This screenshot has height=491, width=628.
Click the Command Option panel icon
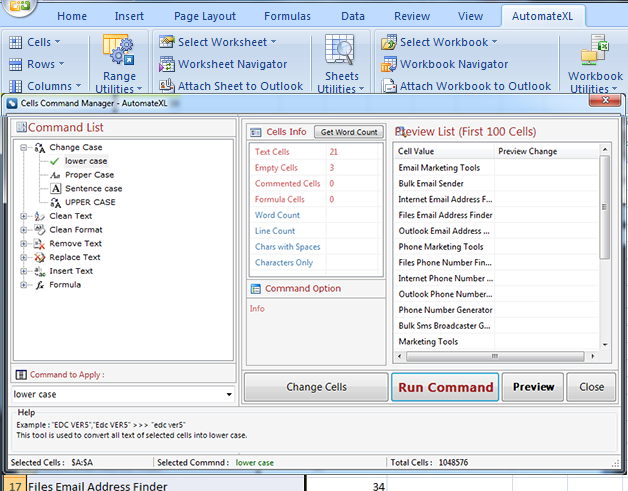(256, 289)
